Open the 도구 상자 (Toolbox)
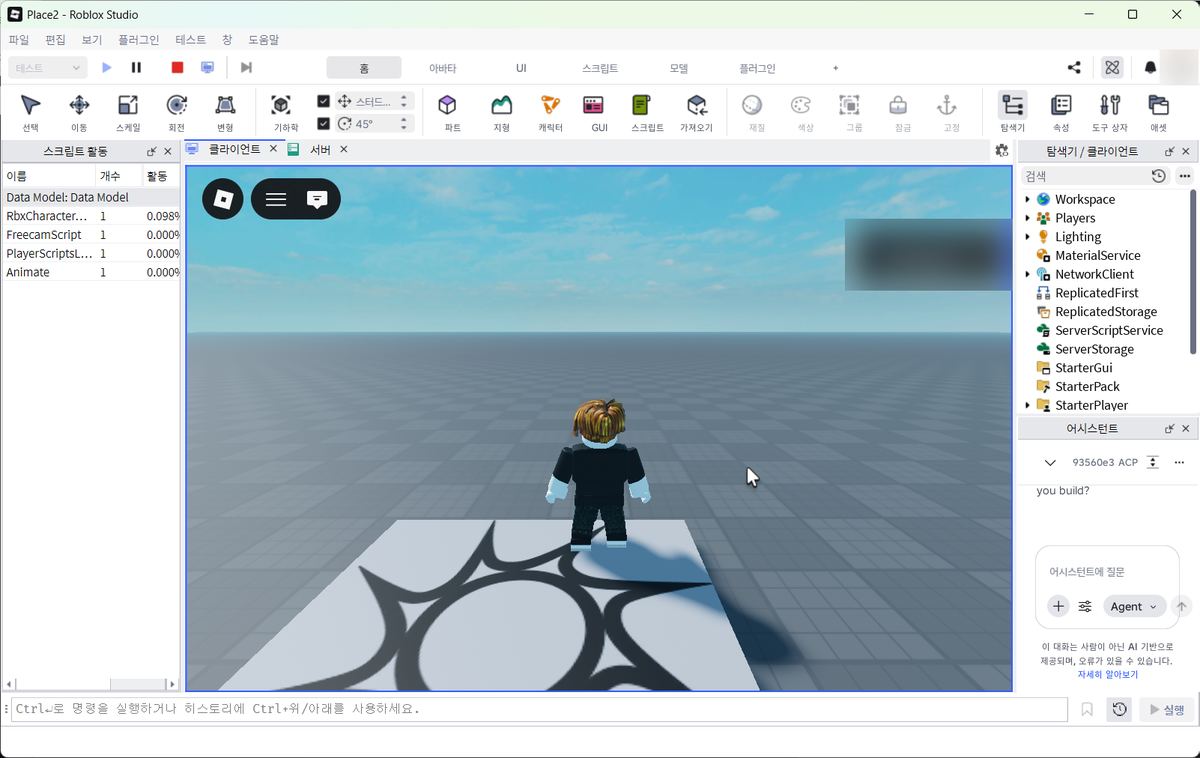This screenshot has height=758, width=1200. click(x=1109, y=112)
